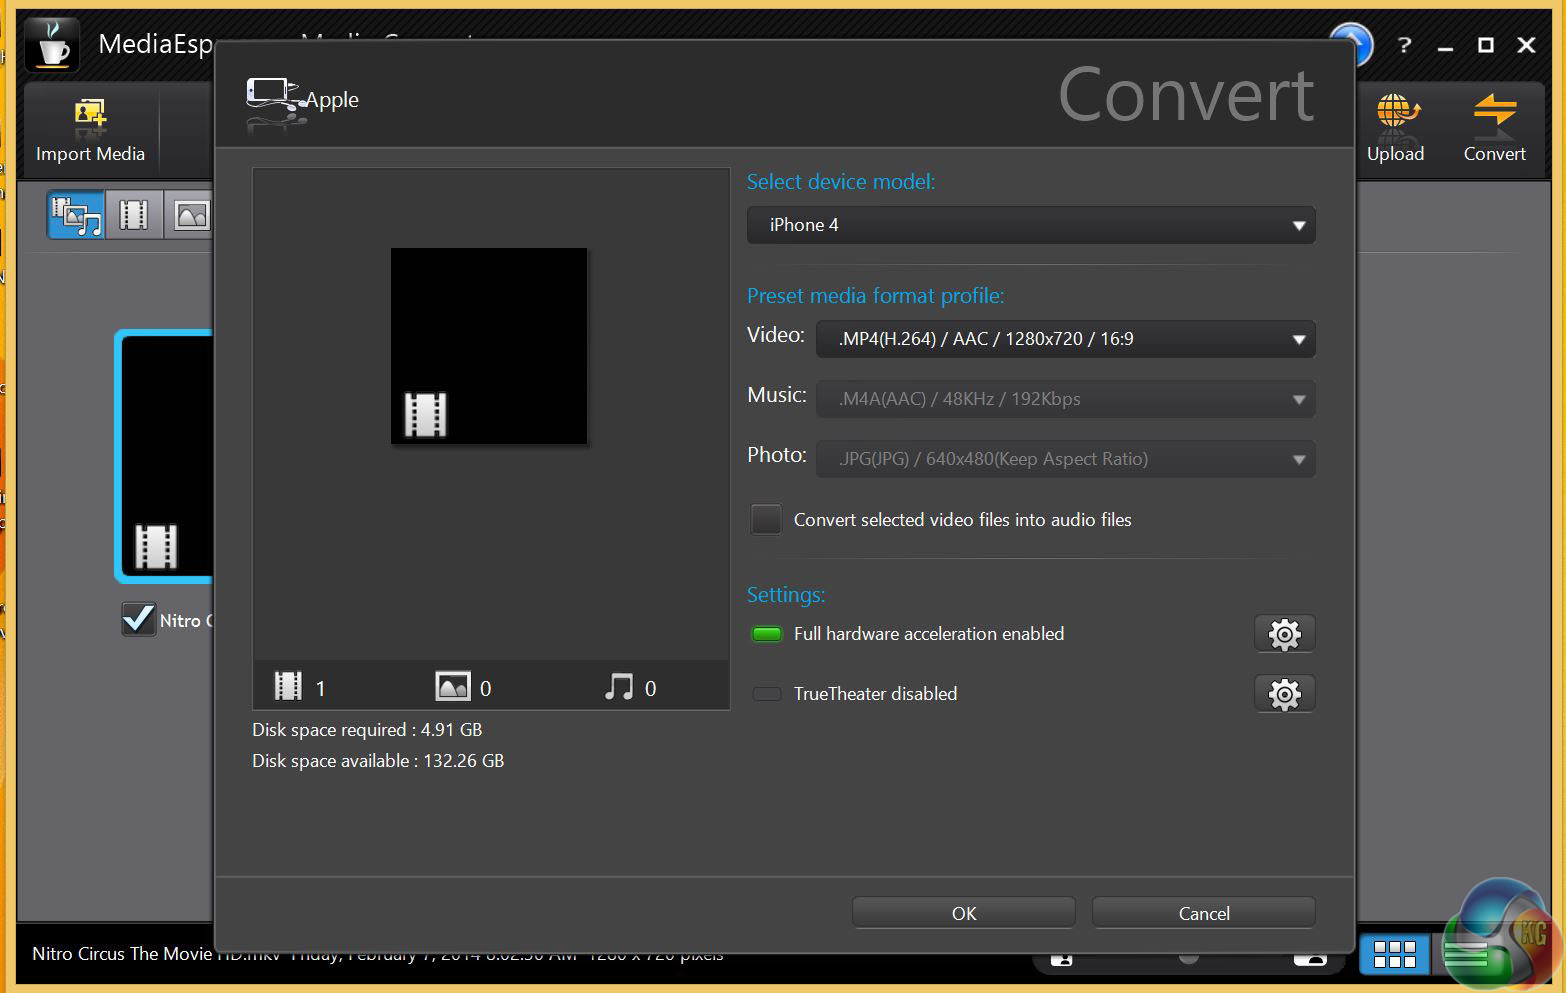Viewport: 1566px width, 993px height.
Task: Toggle TrueTheater disabled indicator
Action: click(x=767, y=694)
